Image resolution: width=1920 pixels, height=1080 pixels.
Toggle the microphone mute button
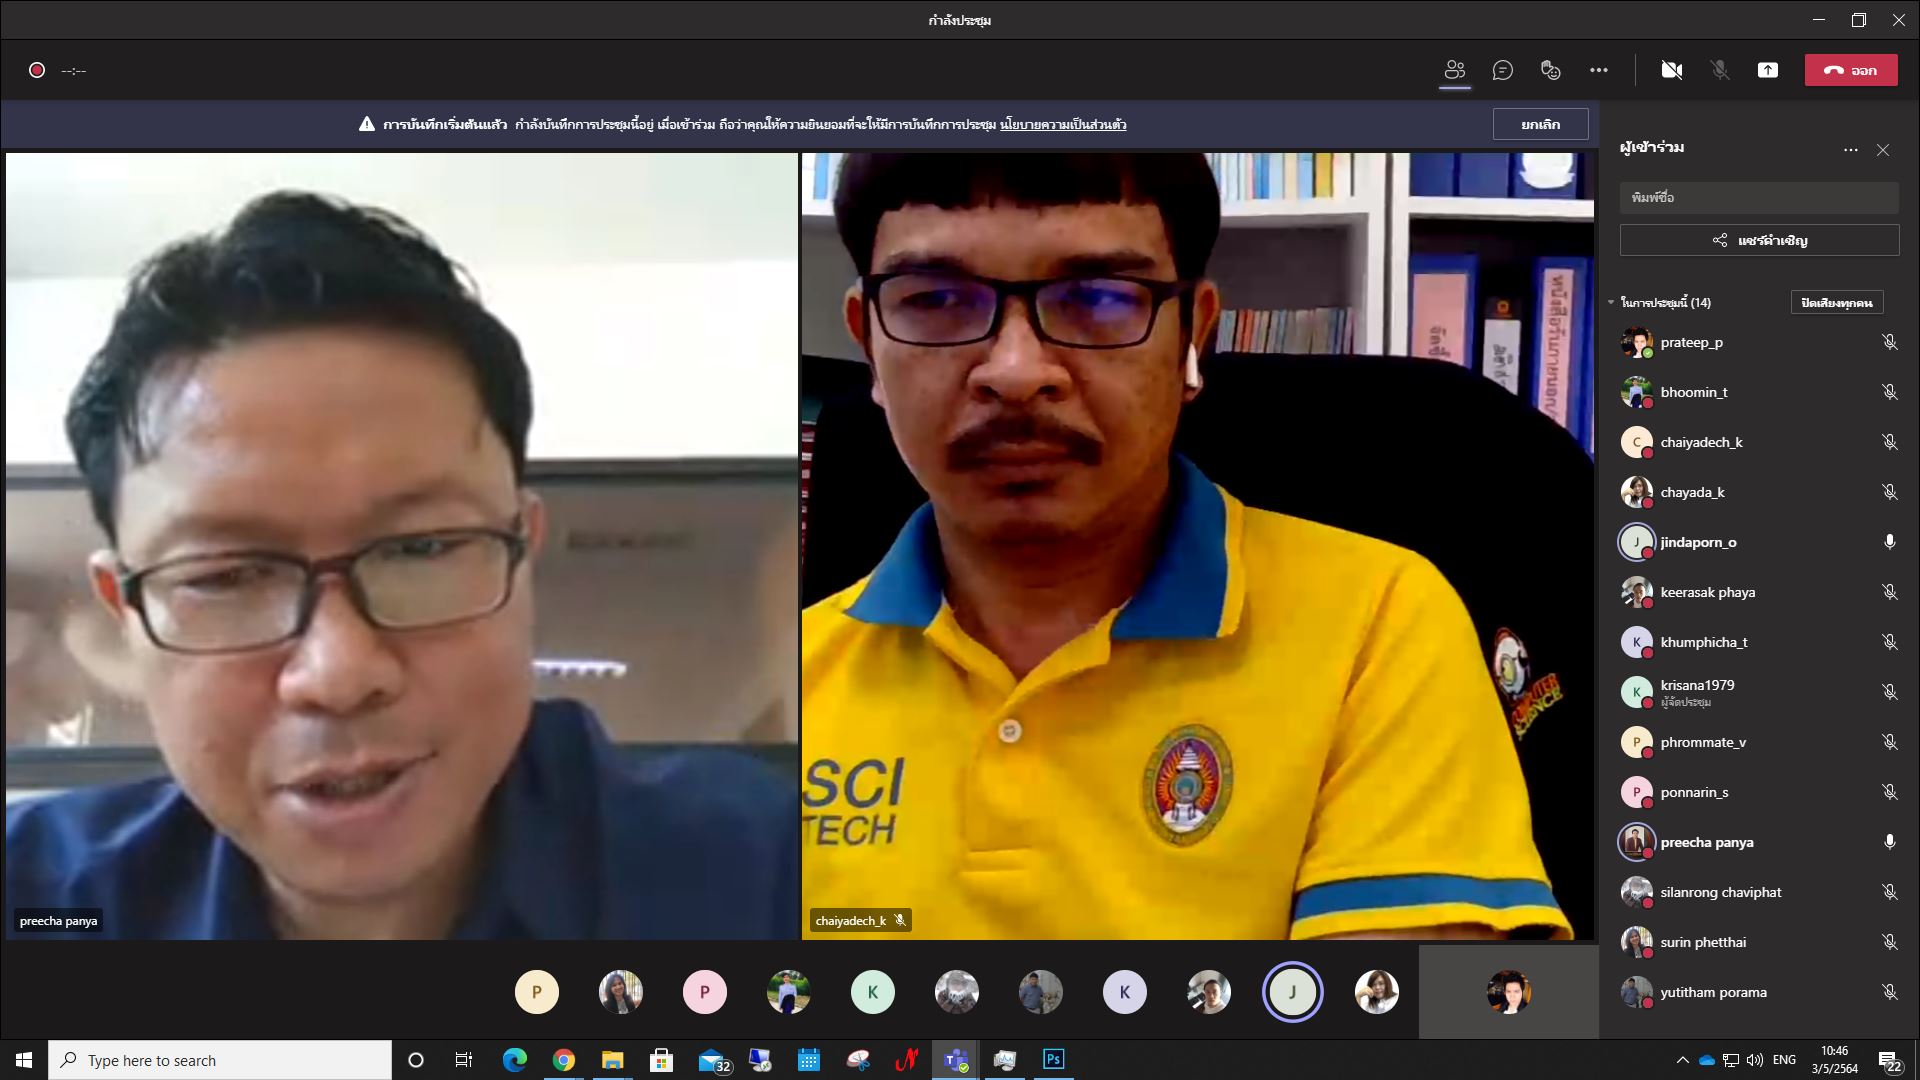(1719, 70)
